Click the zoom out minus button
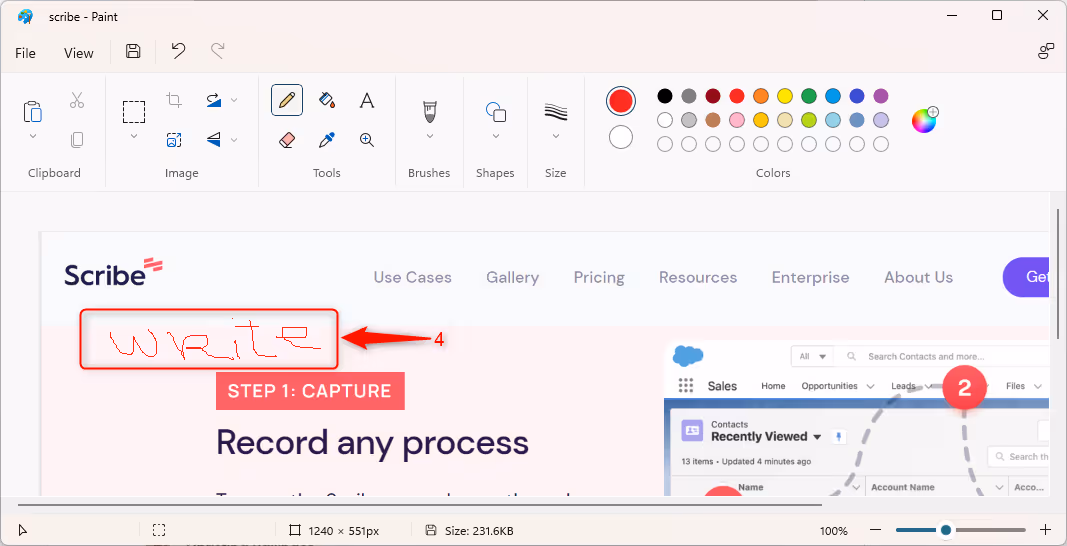The image size is (1067, 546). (876, 530)
